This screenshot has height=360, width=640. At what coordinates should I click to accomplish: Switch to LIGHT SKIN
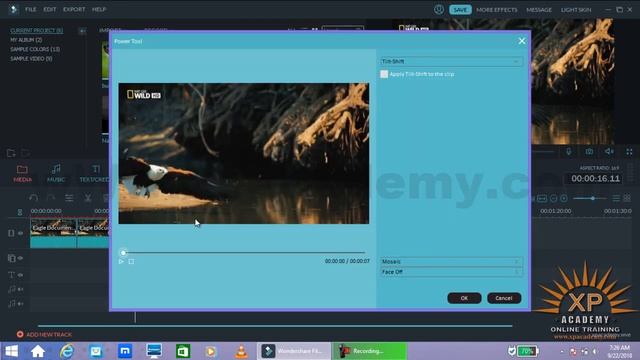(x=576, y=10)
